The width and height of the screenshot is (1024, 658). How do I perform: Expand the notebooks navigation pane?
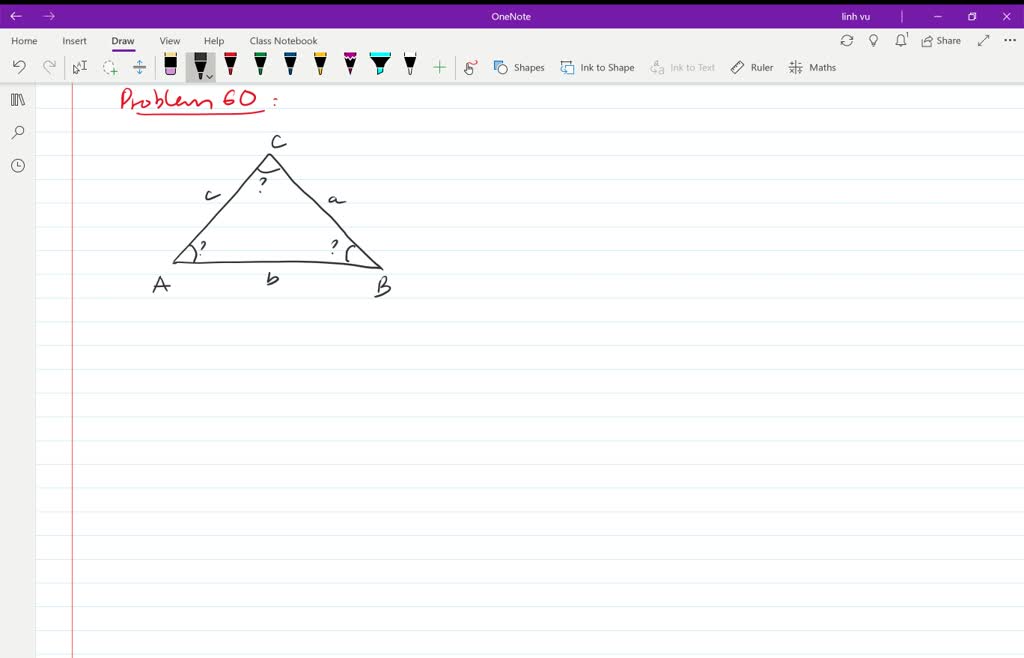click(x=17, y=99)
